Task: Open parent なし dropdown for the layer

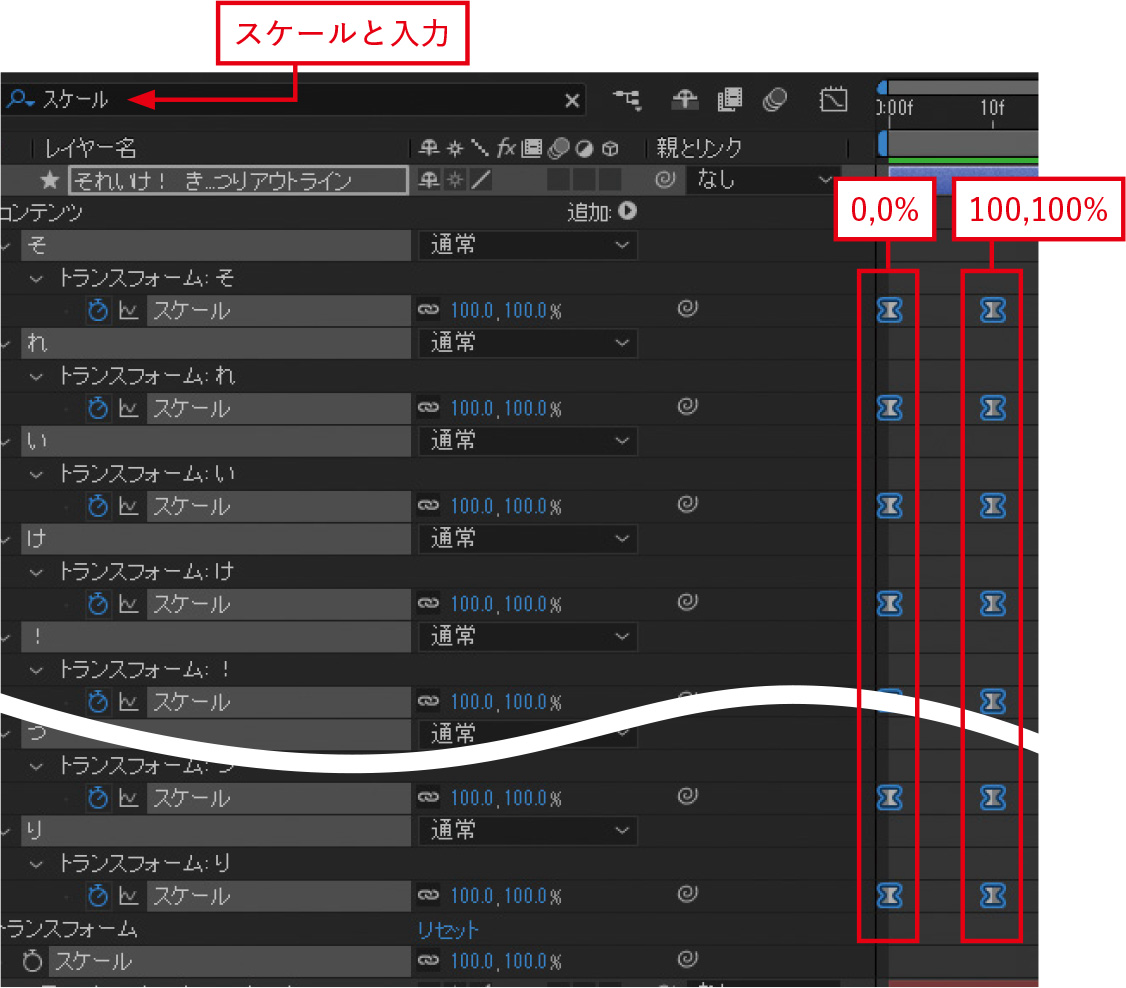Action: [x=760, y=180]
